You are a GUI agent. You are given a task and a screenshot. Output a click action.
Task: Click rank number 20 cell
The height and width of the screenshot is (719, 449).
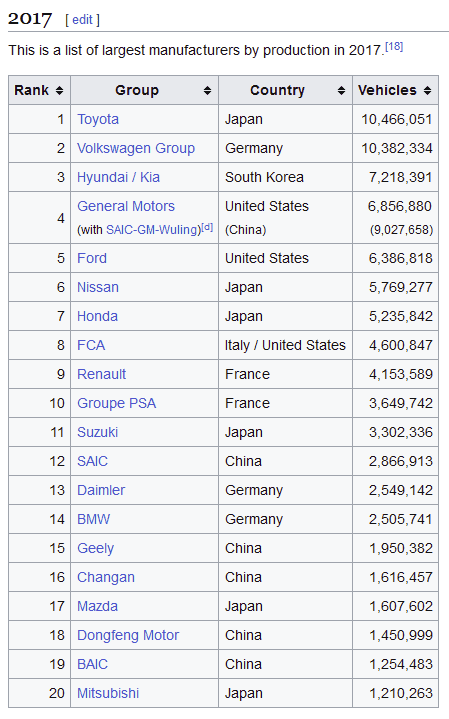[39, 693]
